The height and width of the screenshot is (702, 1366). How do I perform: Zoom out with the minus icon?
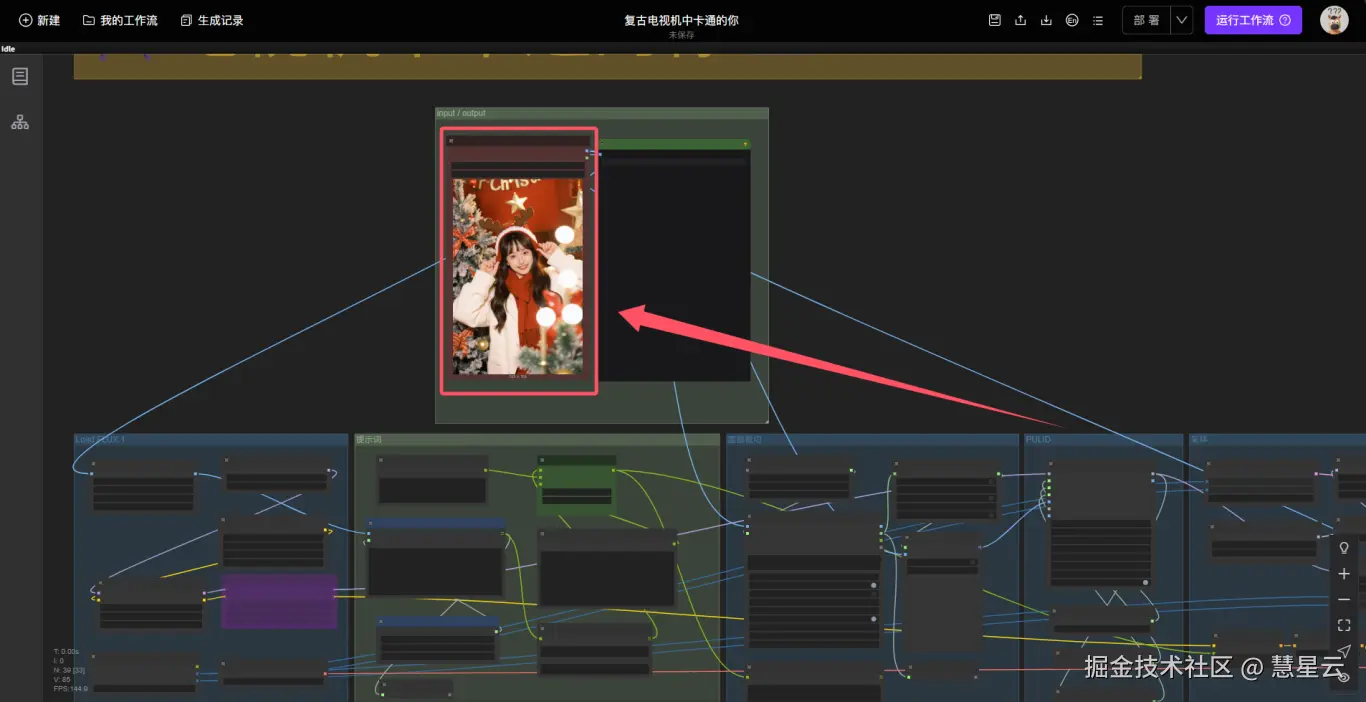point(1344,600)
